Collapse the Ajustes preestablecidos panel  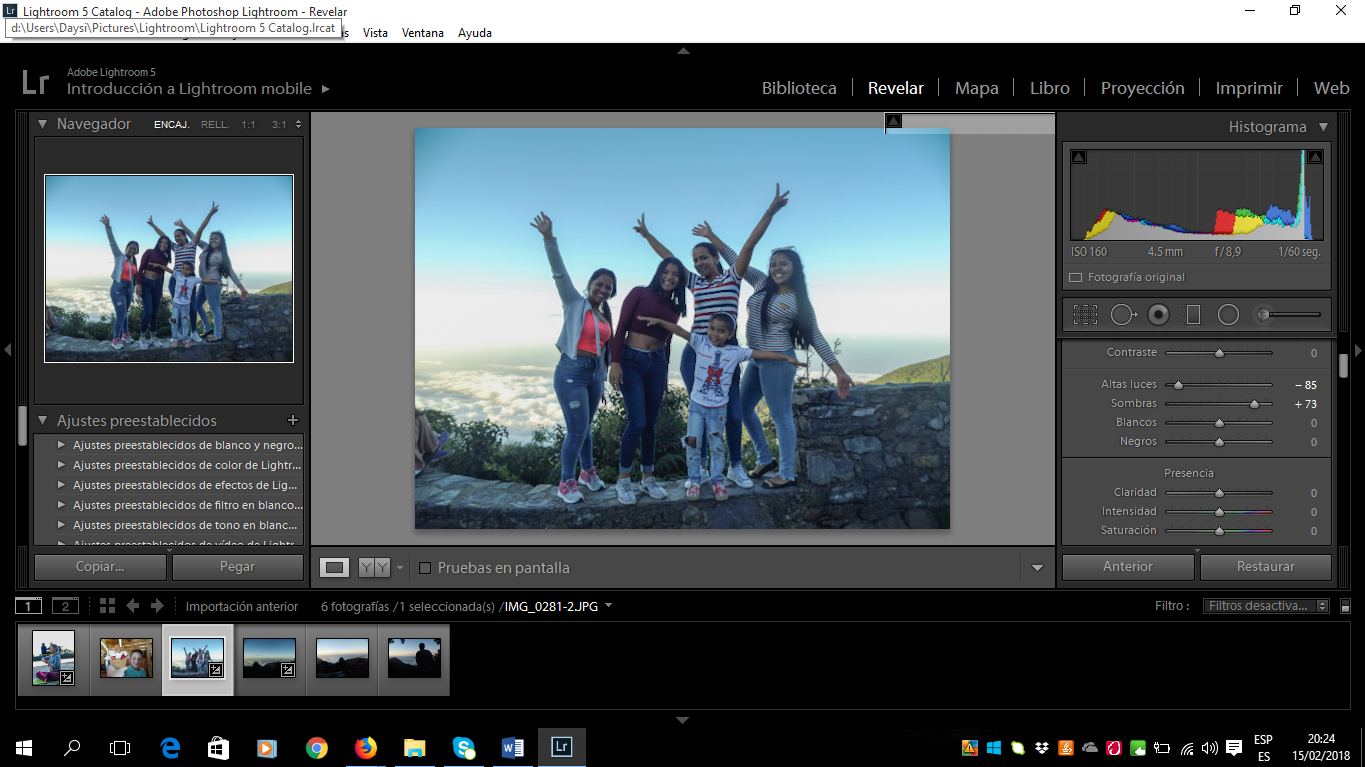[43, 421]
